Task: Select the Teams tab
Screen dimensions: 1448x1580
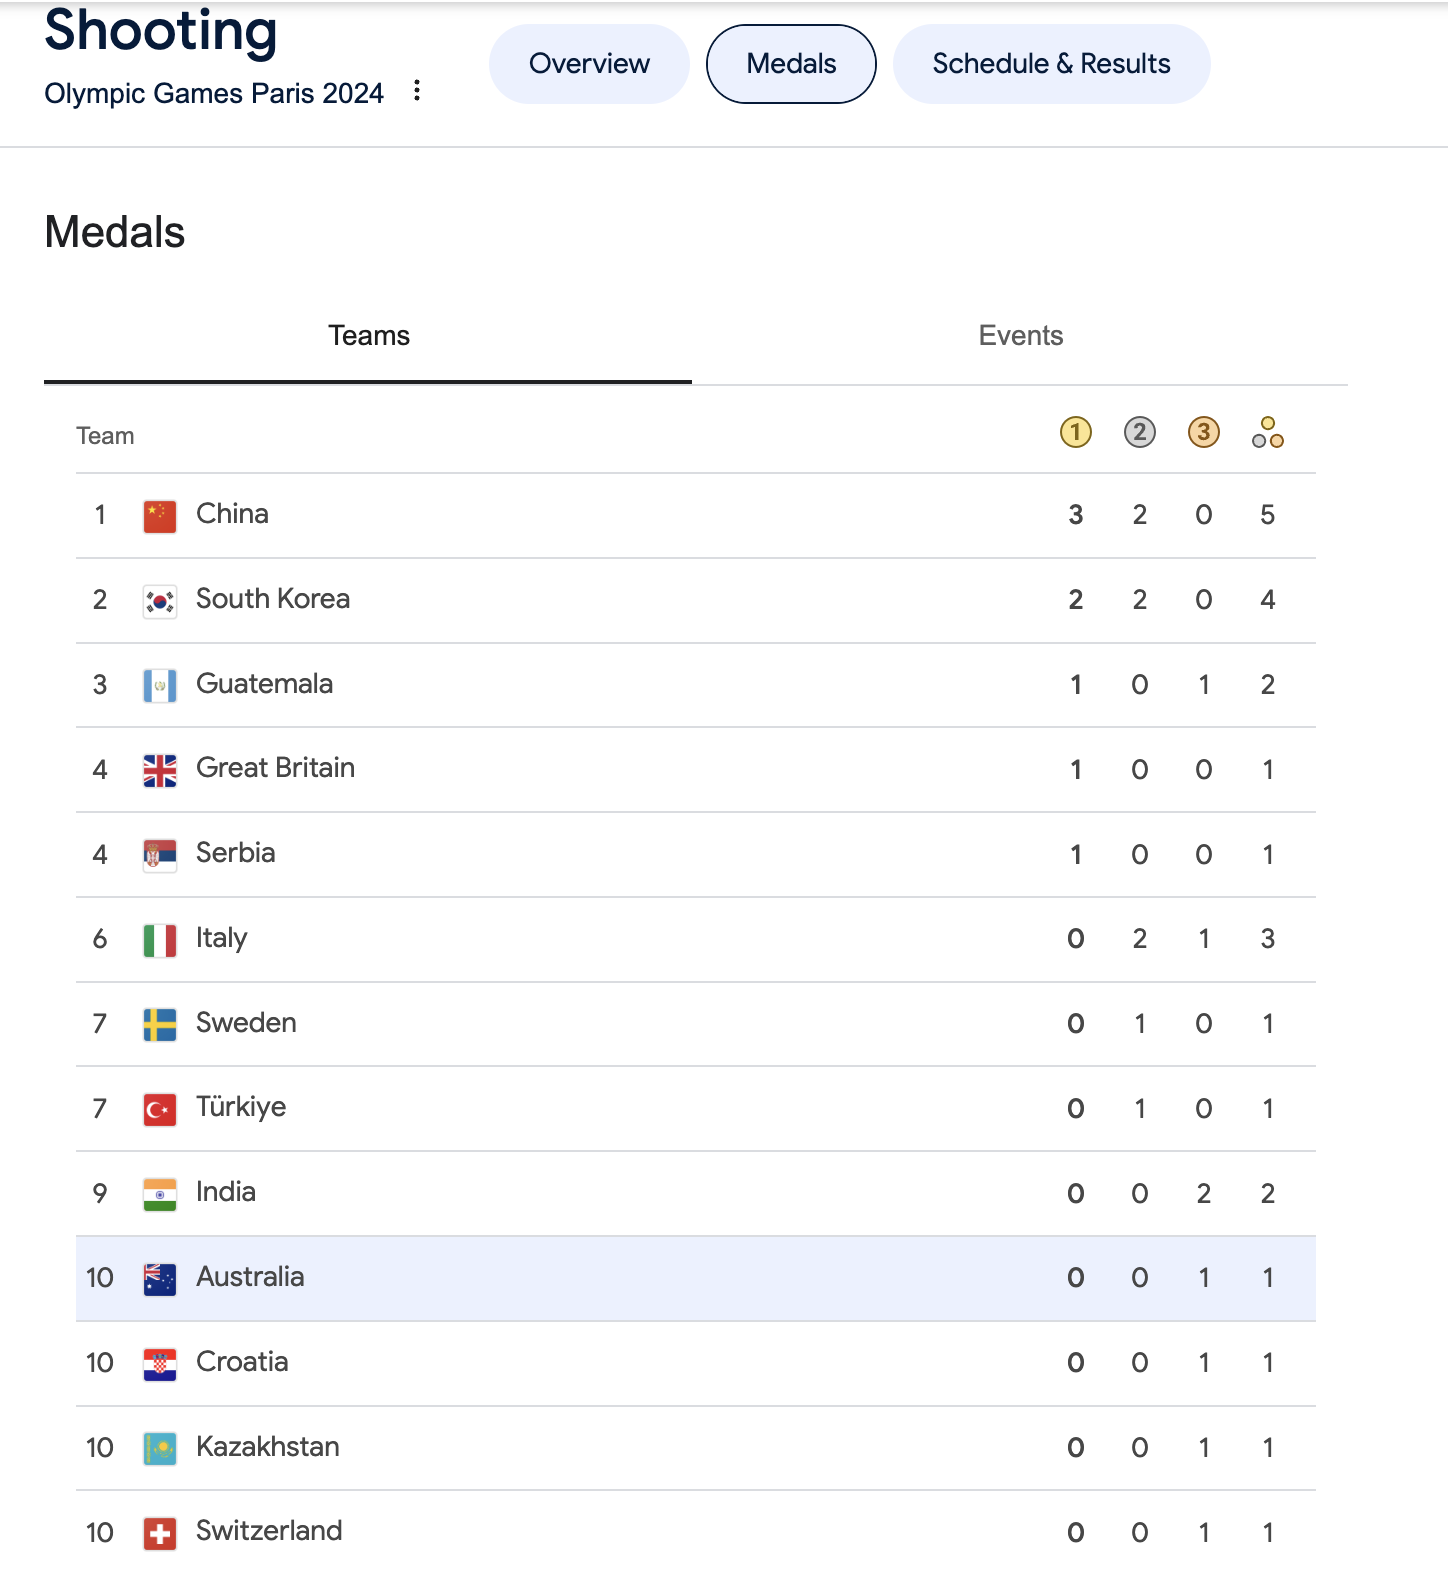Action: click(369, 336)
